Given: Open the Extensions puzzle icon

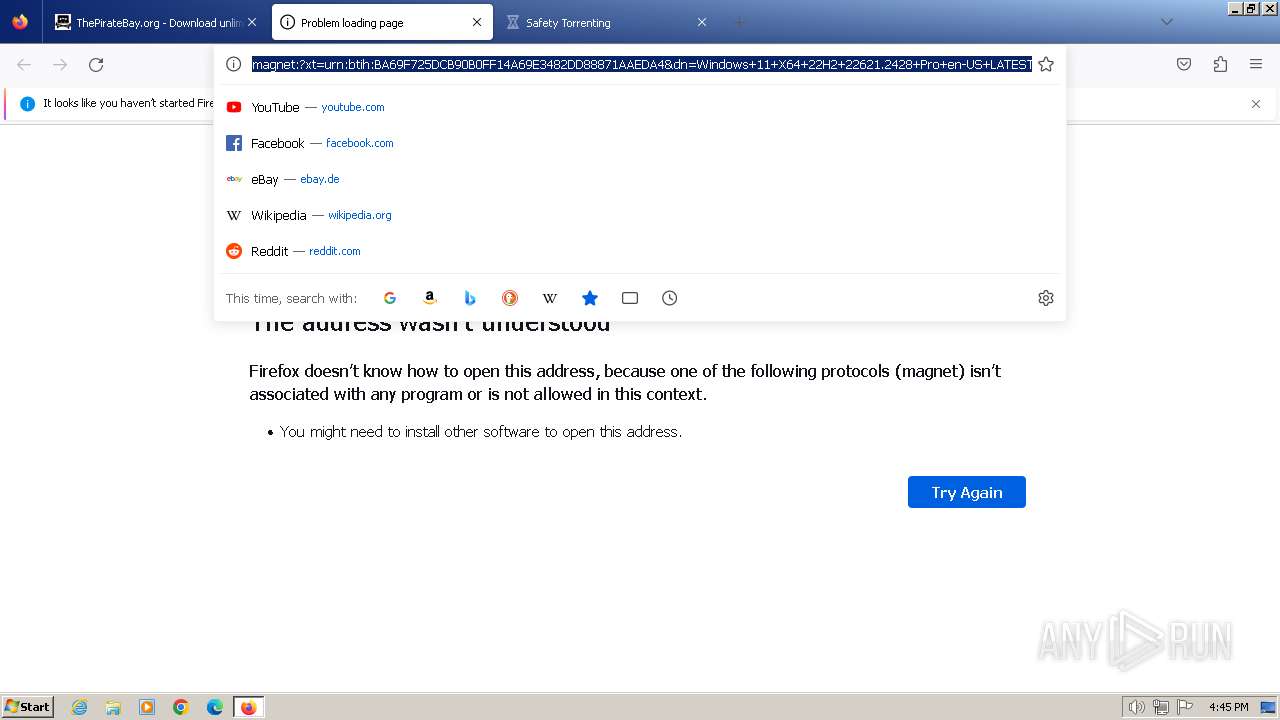Looking at the screenshot, I should [1220, 64].
